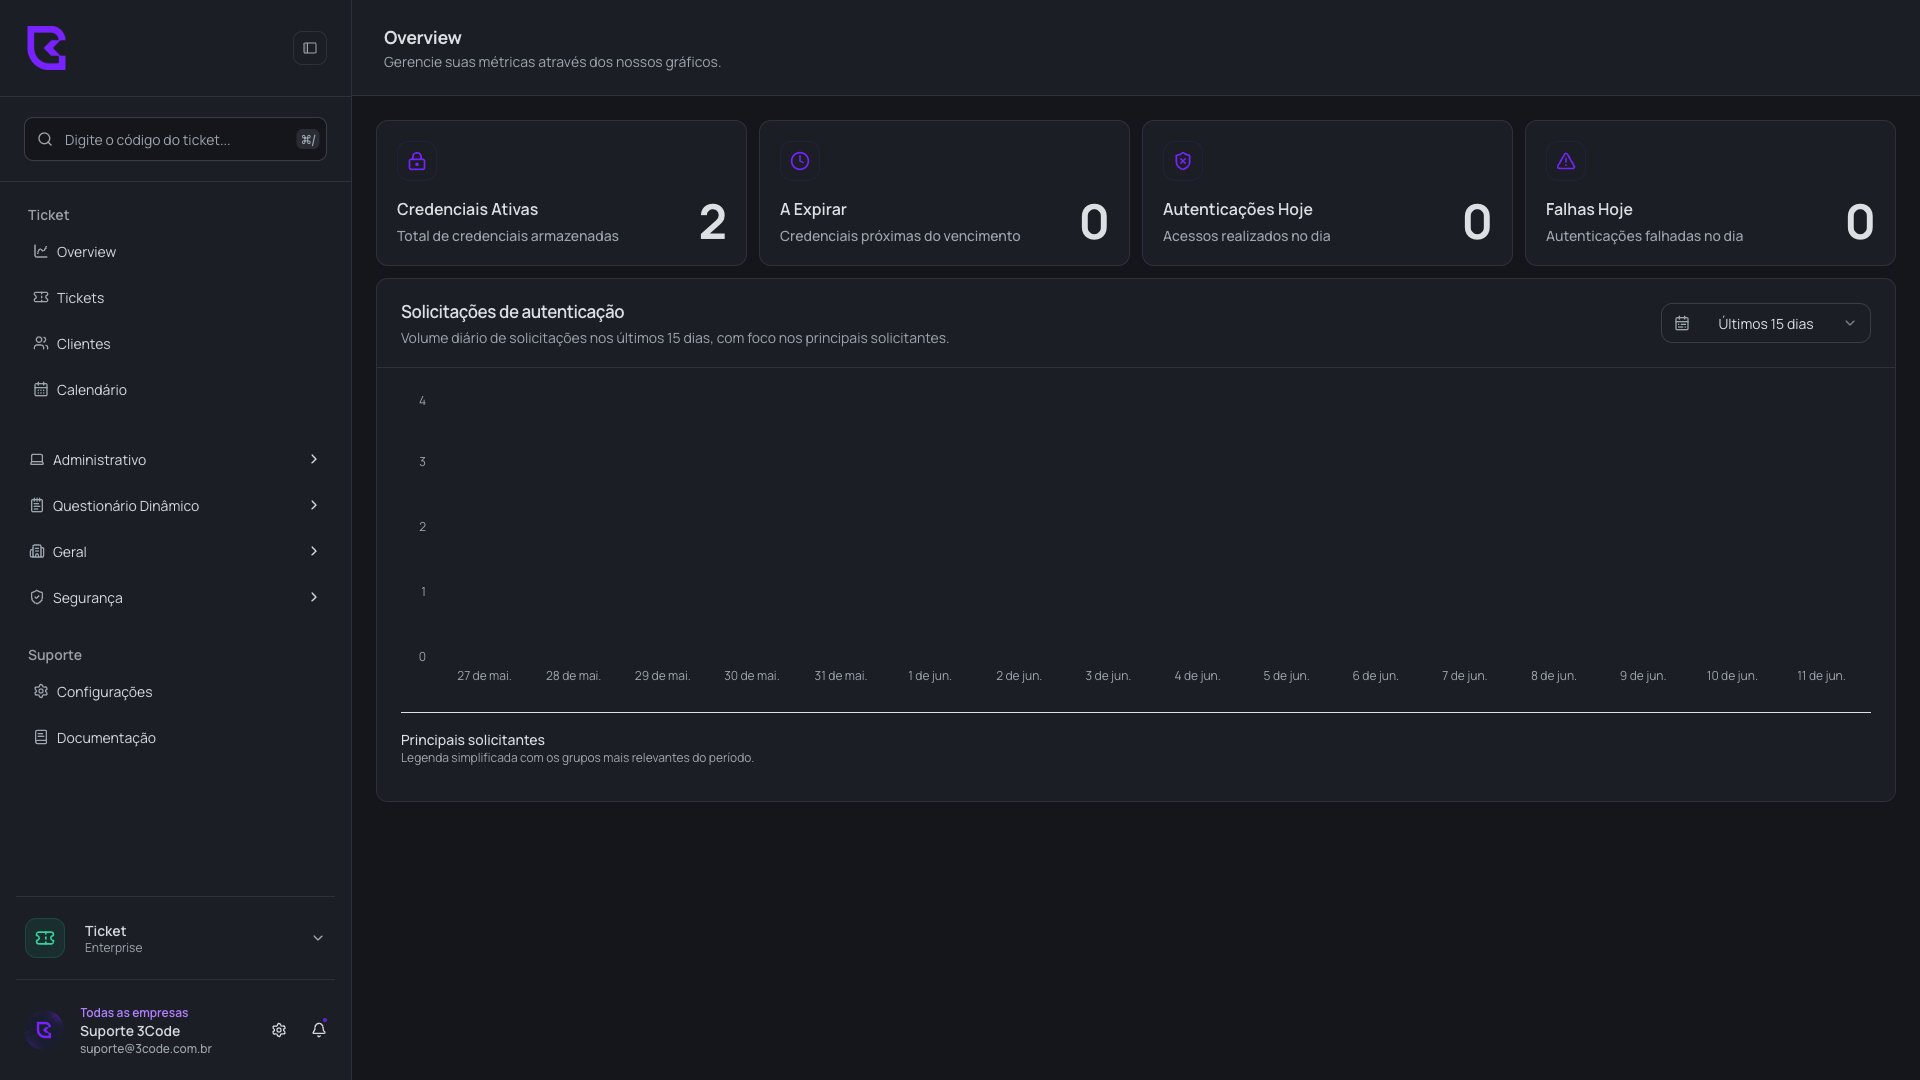Click the Credenciais Ativas lock icon
This screenshot has height=1080, width=1920.
point(417,161)
